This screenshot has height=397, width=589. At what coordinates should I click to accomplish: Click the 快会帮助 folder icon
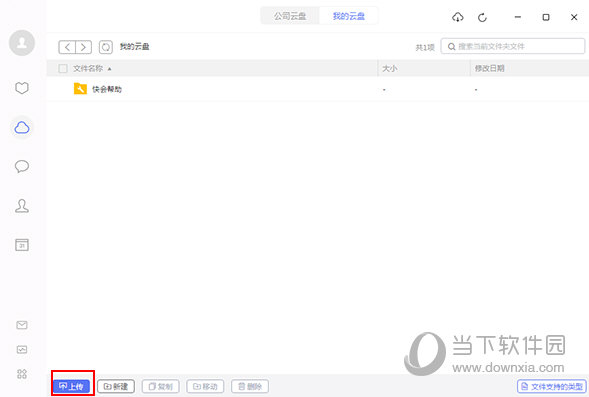80,89
